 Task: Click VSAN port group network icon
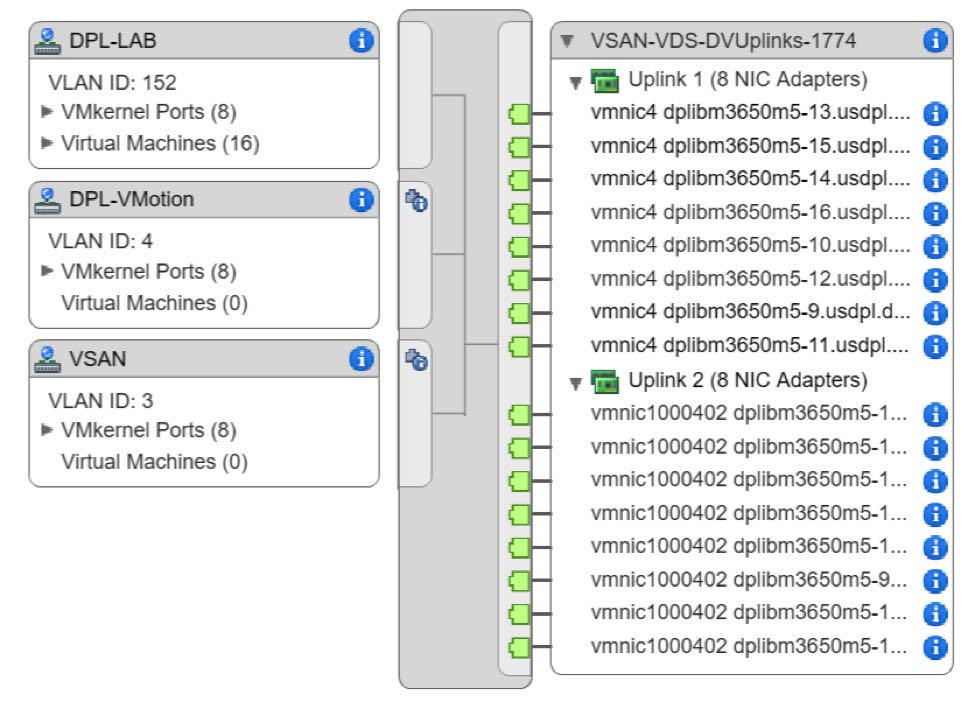coord(47,359)
